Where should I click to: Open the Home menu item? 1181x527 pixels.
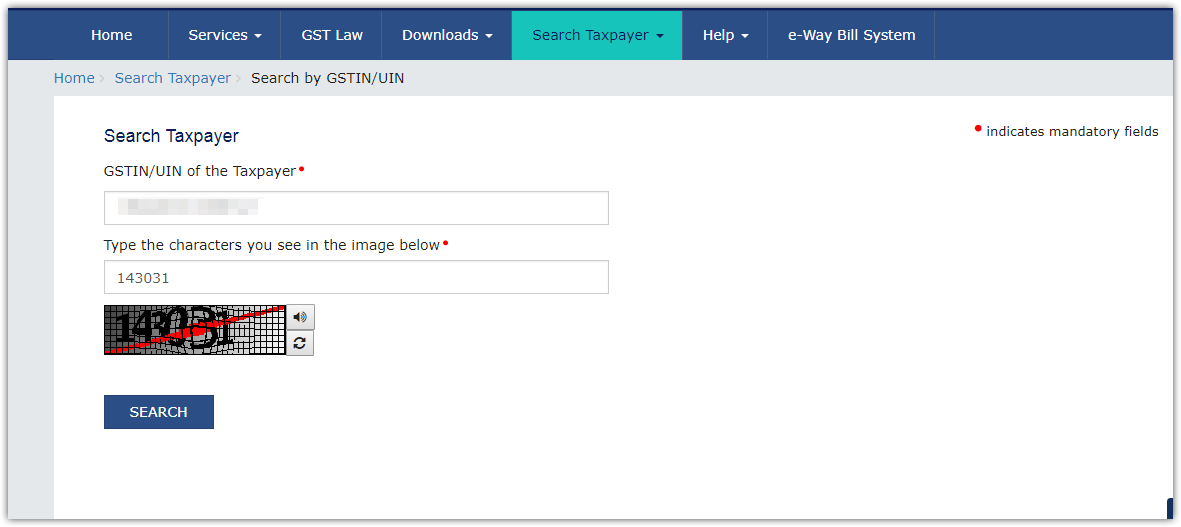111,35
